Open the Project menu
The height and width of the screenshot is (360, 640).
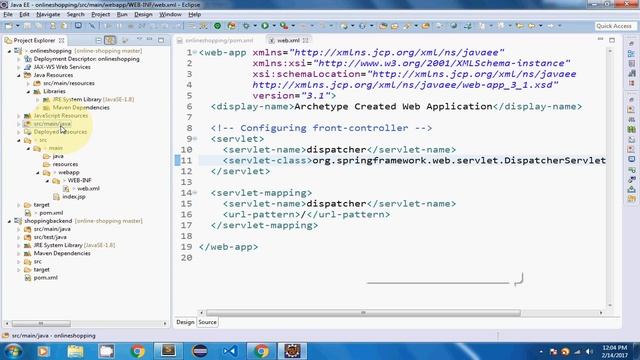(100, 14)
